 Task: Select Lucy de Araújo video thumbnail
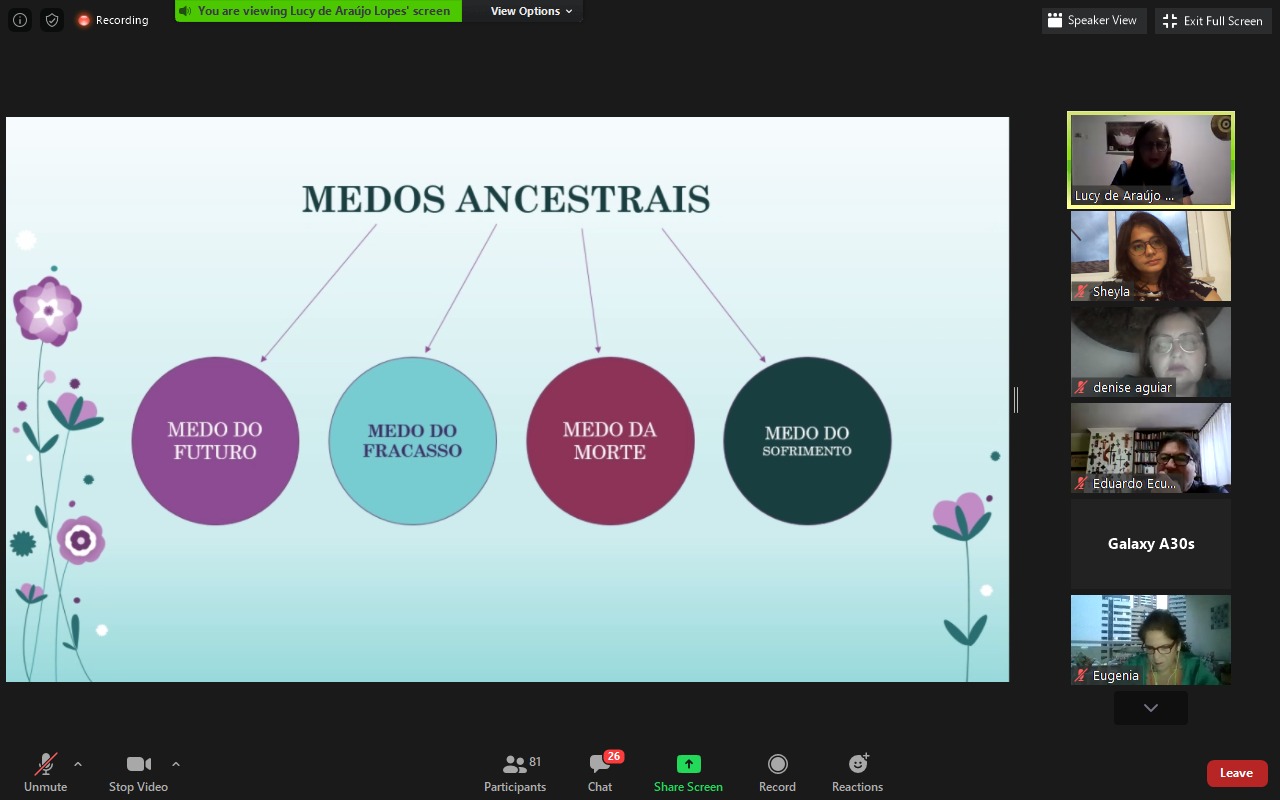(x=1151, y=160)
